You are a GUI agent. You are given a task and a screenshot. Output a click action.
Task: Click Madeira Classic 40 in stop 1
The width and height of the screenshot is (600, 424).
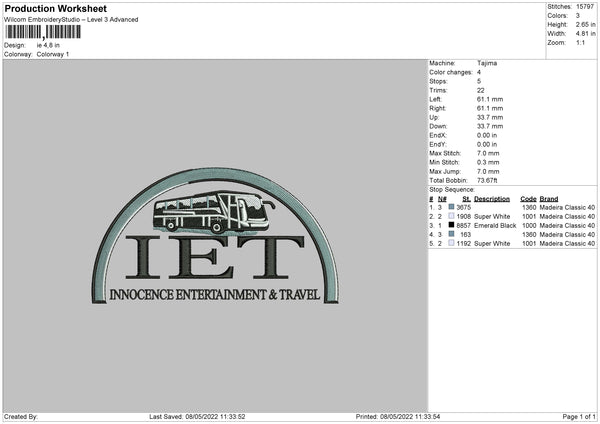coord(567,207)
